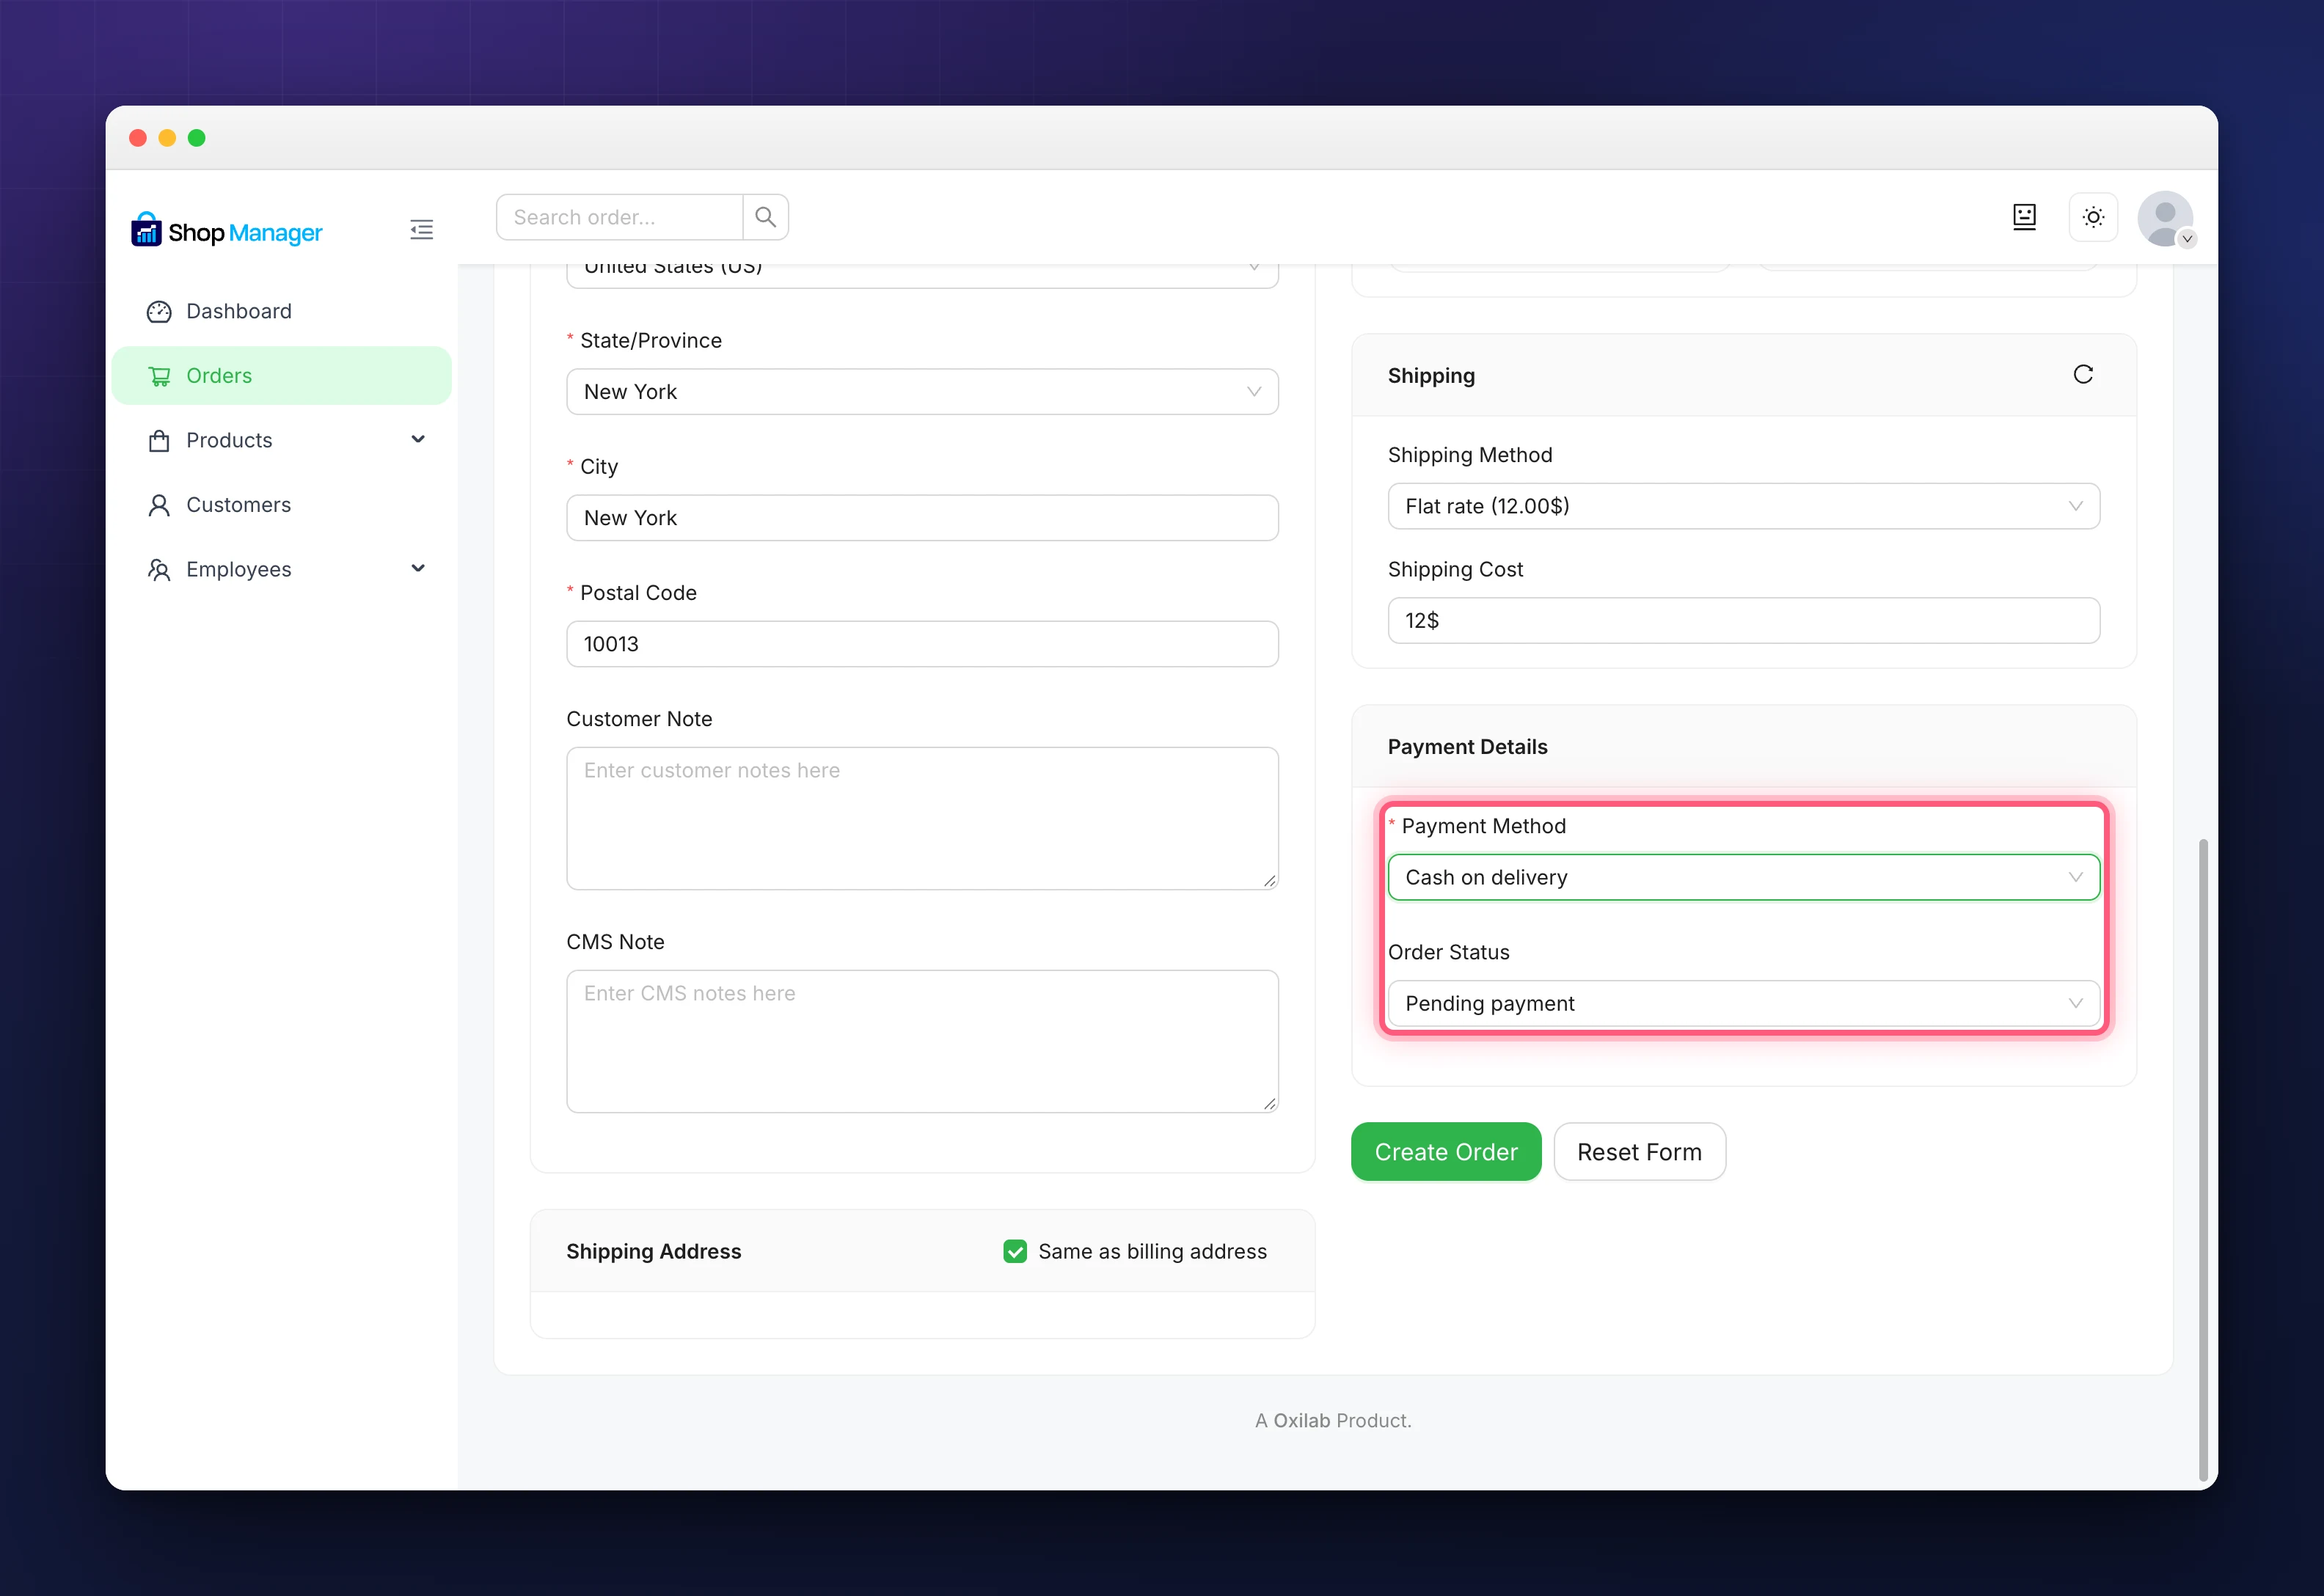Open the State/Province dropdown
Screen dimensions: 2324x1596
coord(922,392)
